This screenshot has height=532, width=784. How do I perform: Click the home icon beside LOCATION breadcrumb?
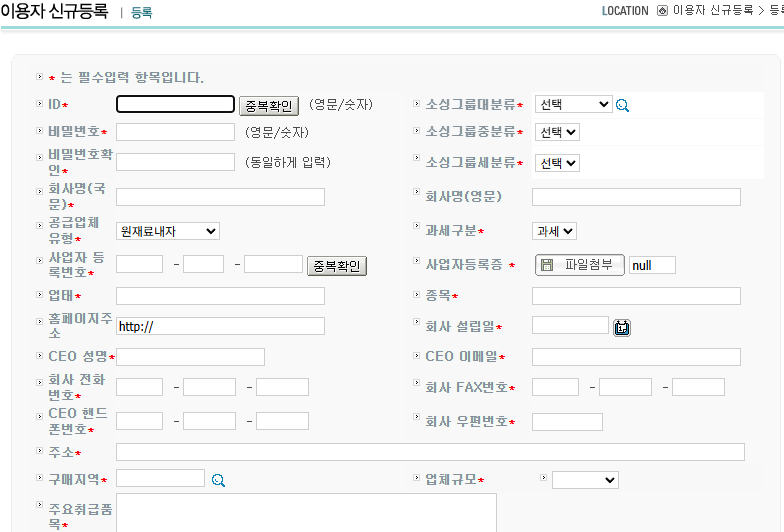point(662,10)
